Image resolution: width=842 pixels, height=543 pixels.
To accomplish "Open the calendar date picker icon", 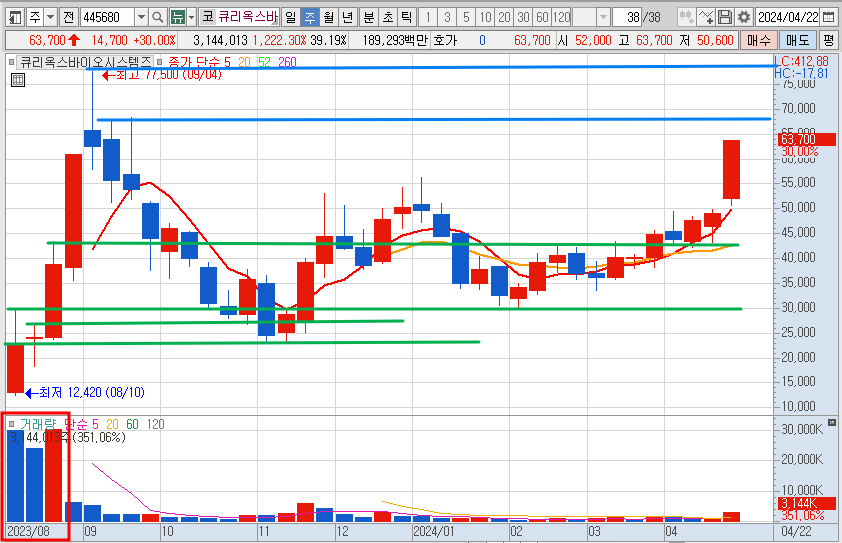I will click(x=829, y=18).
